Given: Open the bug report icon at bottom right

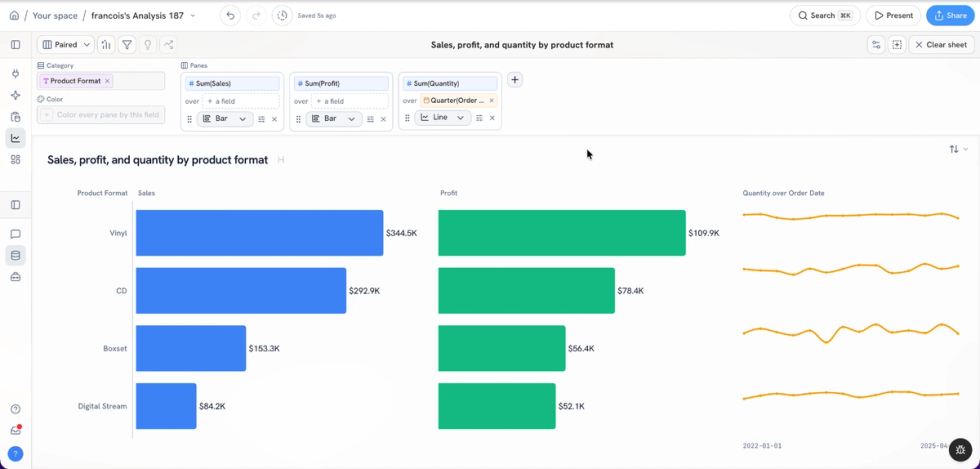Looking at the screenshot, I should tap(960, 450).
